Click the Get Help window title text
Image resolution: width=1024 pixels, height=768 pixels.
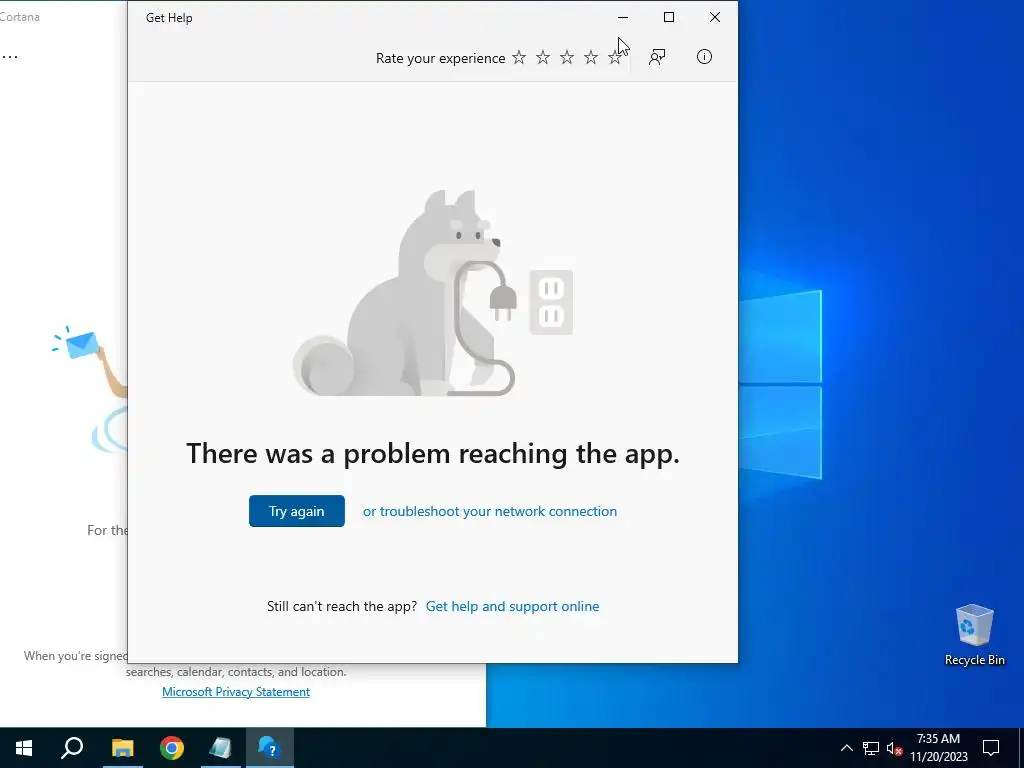(x=169, y=18)
